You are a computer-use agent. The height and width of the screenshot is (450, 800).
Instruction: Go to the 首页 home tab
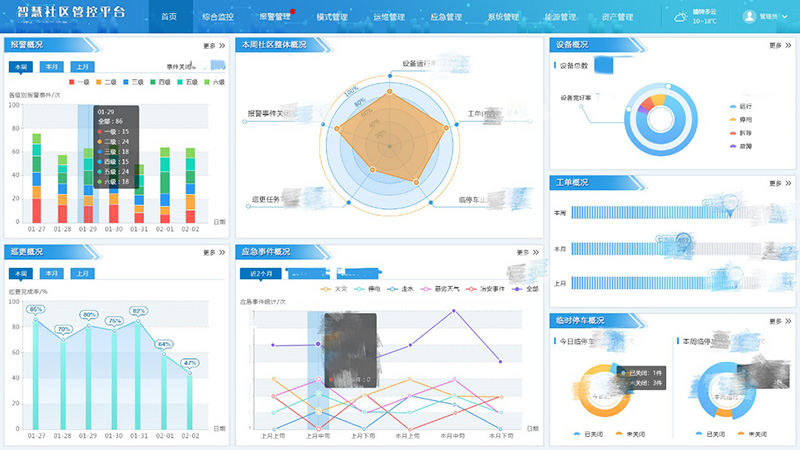tap(169, 17)
